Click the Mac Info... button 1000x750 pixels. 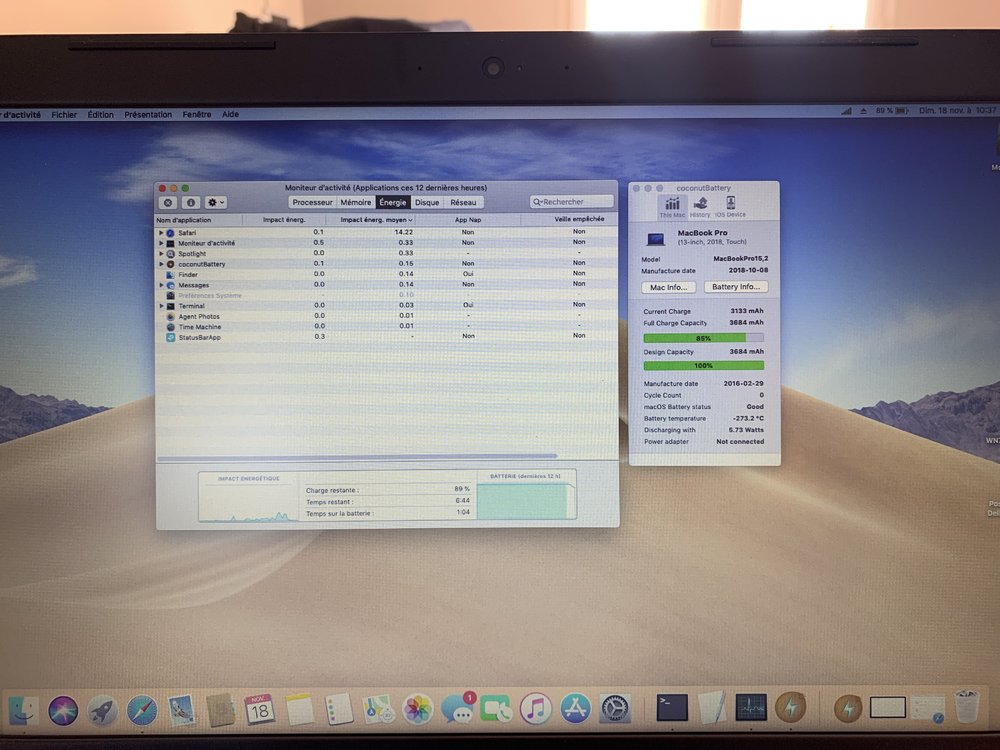click(667, 287)
